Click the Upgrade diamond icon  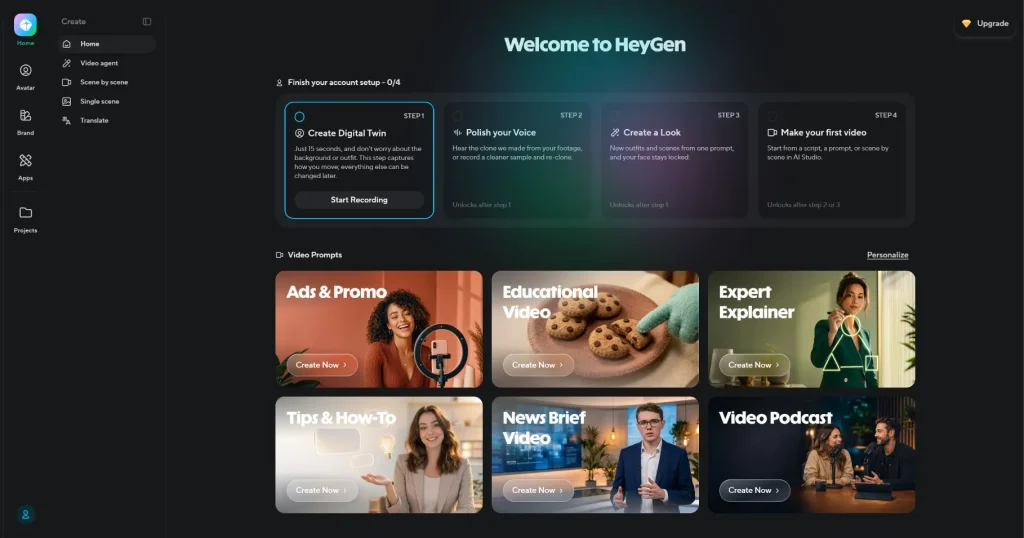coord(967,24)
